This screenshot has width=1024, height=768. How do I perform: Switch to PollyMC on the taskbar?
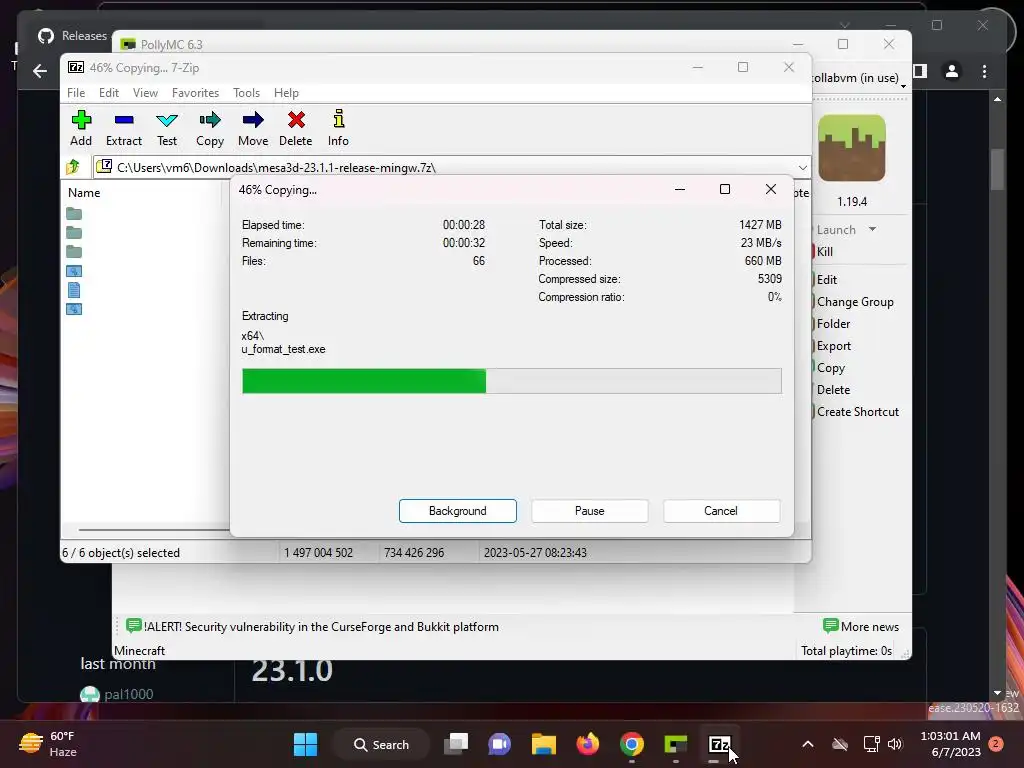(675, 744)
